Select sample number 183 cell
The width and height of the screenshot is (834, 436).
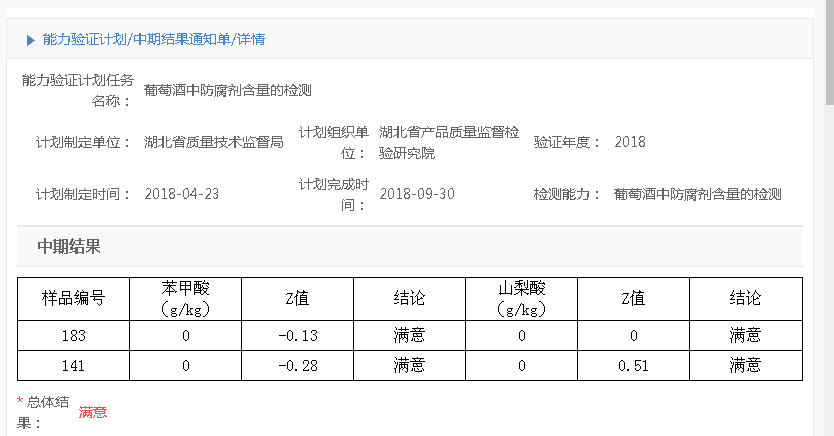[x=72, y=335]
